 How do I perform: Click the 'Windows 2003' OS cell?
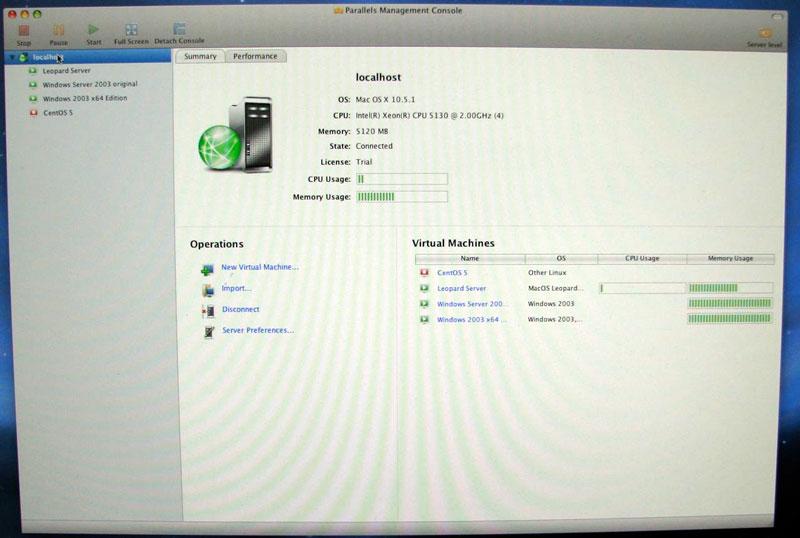coord(551,304)
